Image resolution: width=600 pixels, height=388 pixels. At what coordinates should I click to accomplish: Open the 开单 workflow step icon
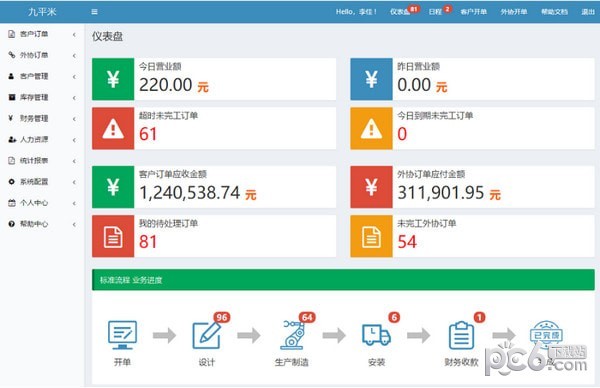pos(122,335)
